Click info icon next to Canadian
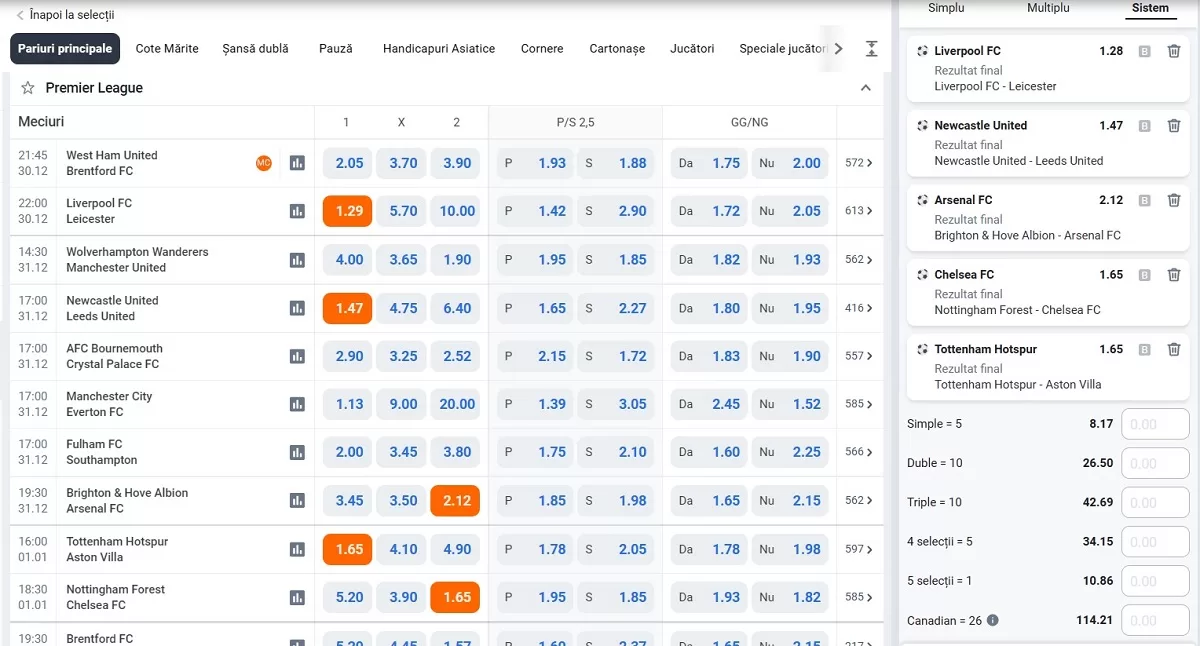The width and height of the screenshot is (1200, 646). [993, 620]
